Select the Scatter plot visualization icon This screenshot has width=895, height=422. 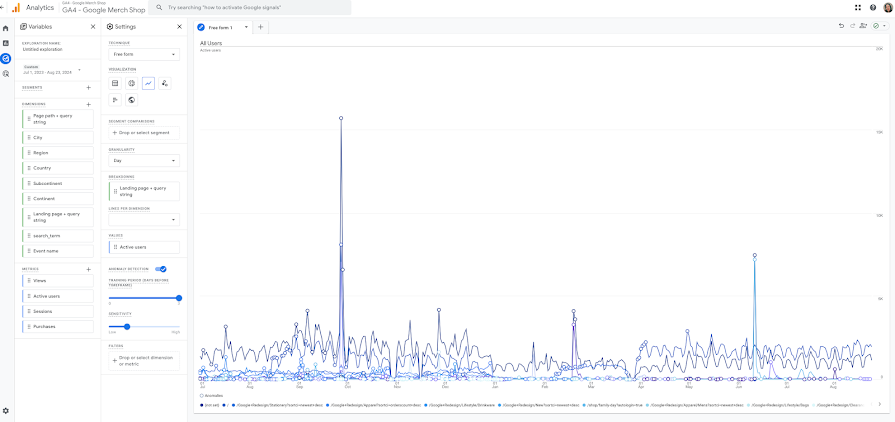(165, 83)
